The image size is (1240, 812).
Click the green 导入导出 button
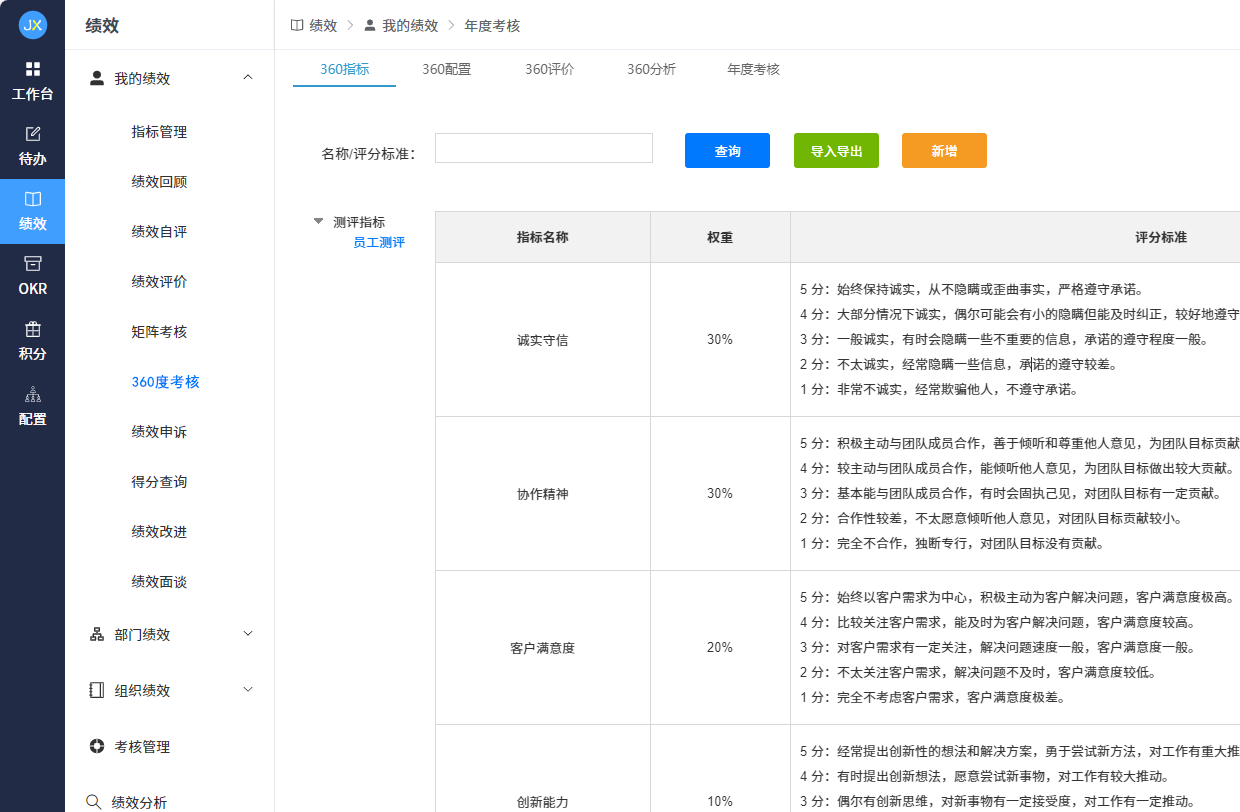pos(836,148)
